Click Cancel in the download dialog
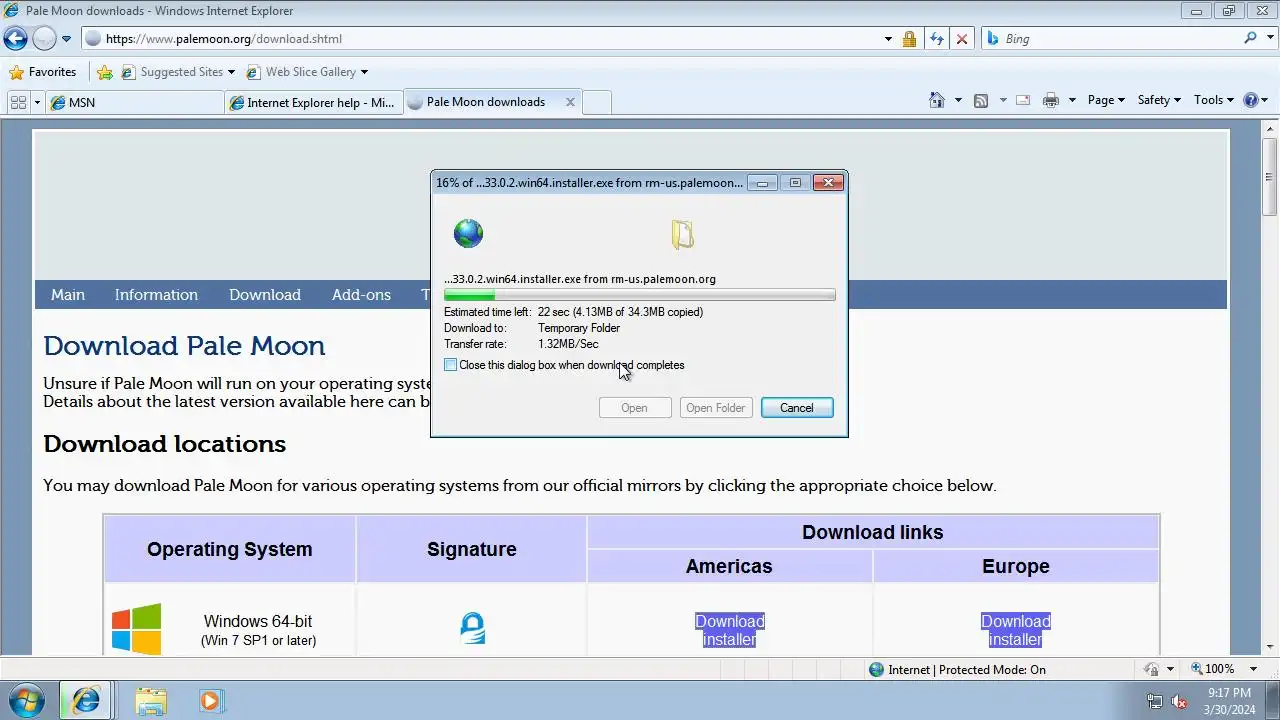The width and height of the screenshot is (1280, 720). (x=797, y=408)
